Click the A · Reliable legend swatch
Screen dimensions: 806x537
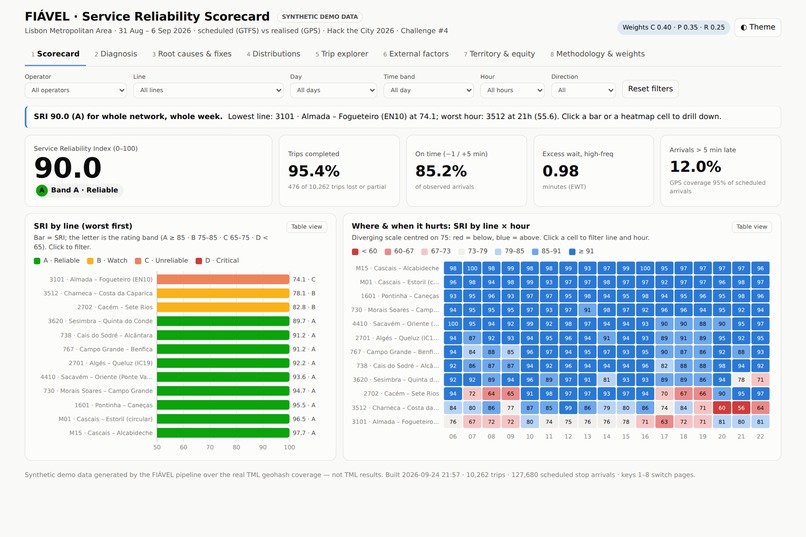pyautogui.click(x=37, y=261)
